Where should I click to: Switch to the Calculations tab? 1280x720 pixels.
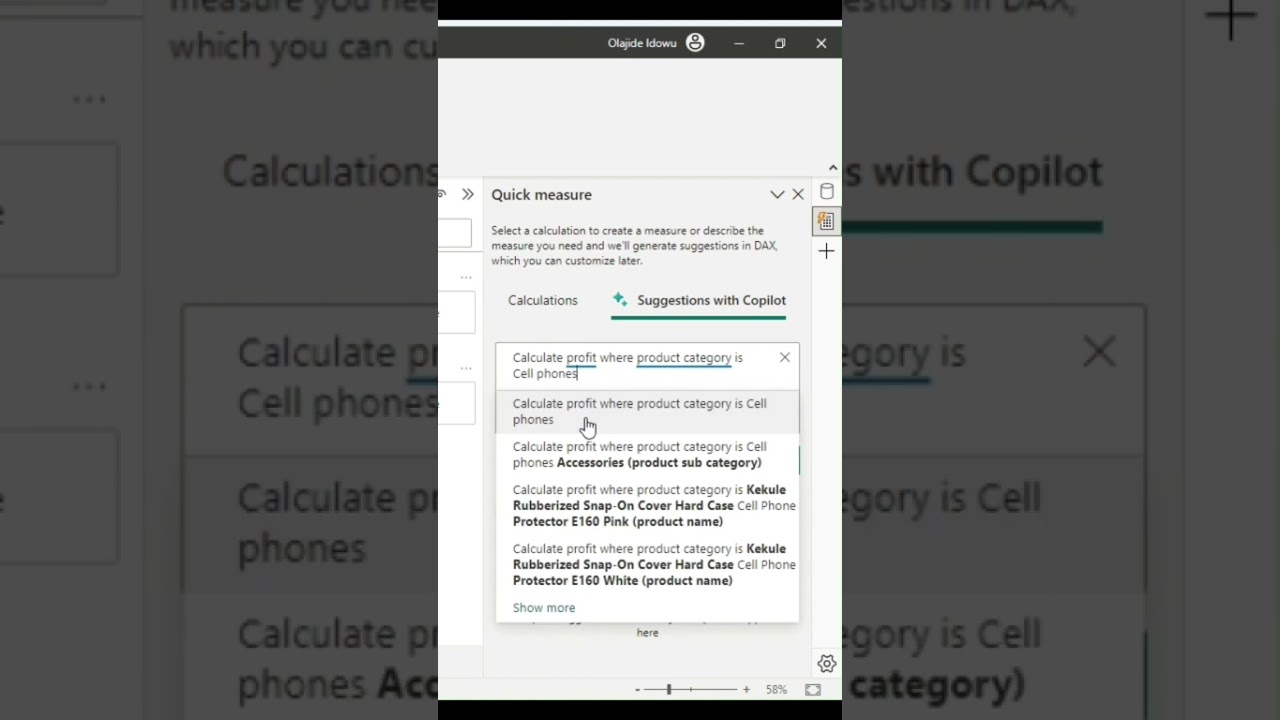543,300
